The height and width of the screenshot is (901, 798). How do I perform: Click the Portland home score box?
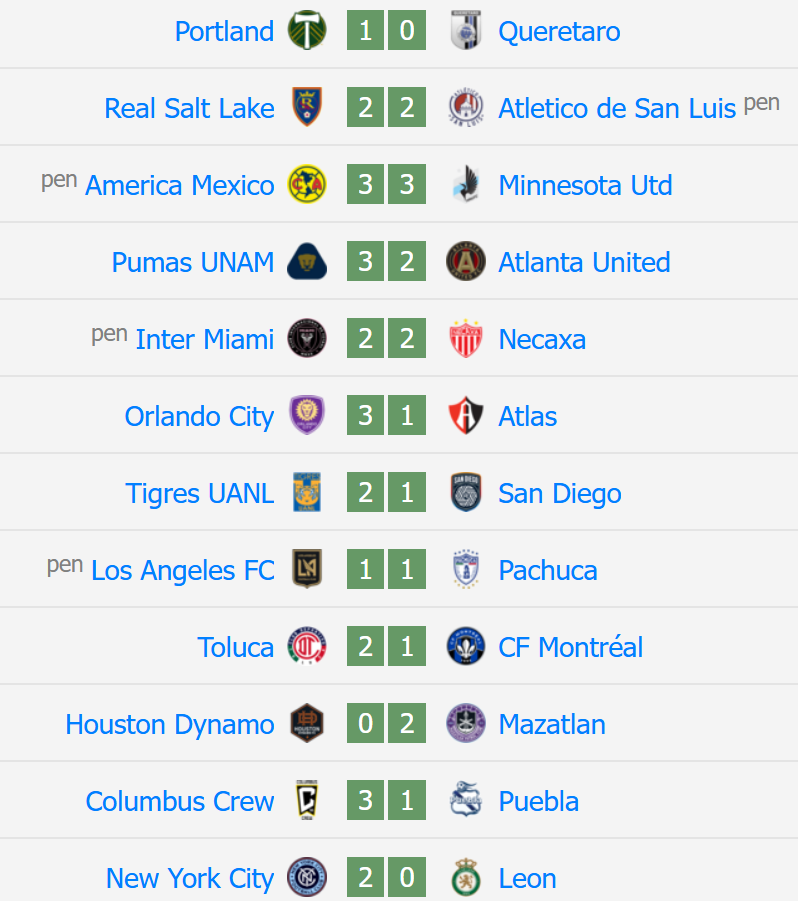[x=365, y=30]
